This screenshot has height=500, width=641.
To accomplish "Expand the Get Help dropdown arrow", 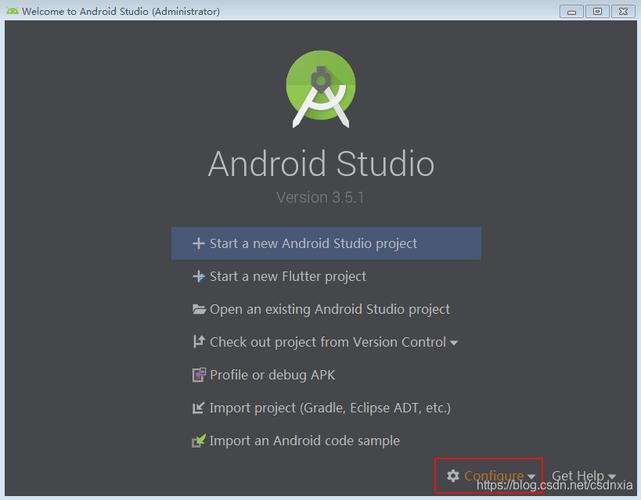I will pyautogui.click(x=612, y=477).
